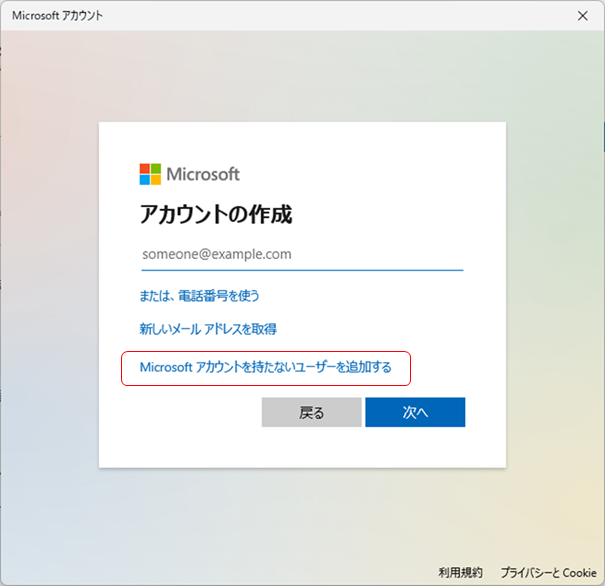Click the blue square of Microsoft logo
605x586 pixels.
[x=144, y=180]
